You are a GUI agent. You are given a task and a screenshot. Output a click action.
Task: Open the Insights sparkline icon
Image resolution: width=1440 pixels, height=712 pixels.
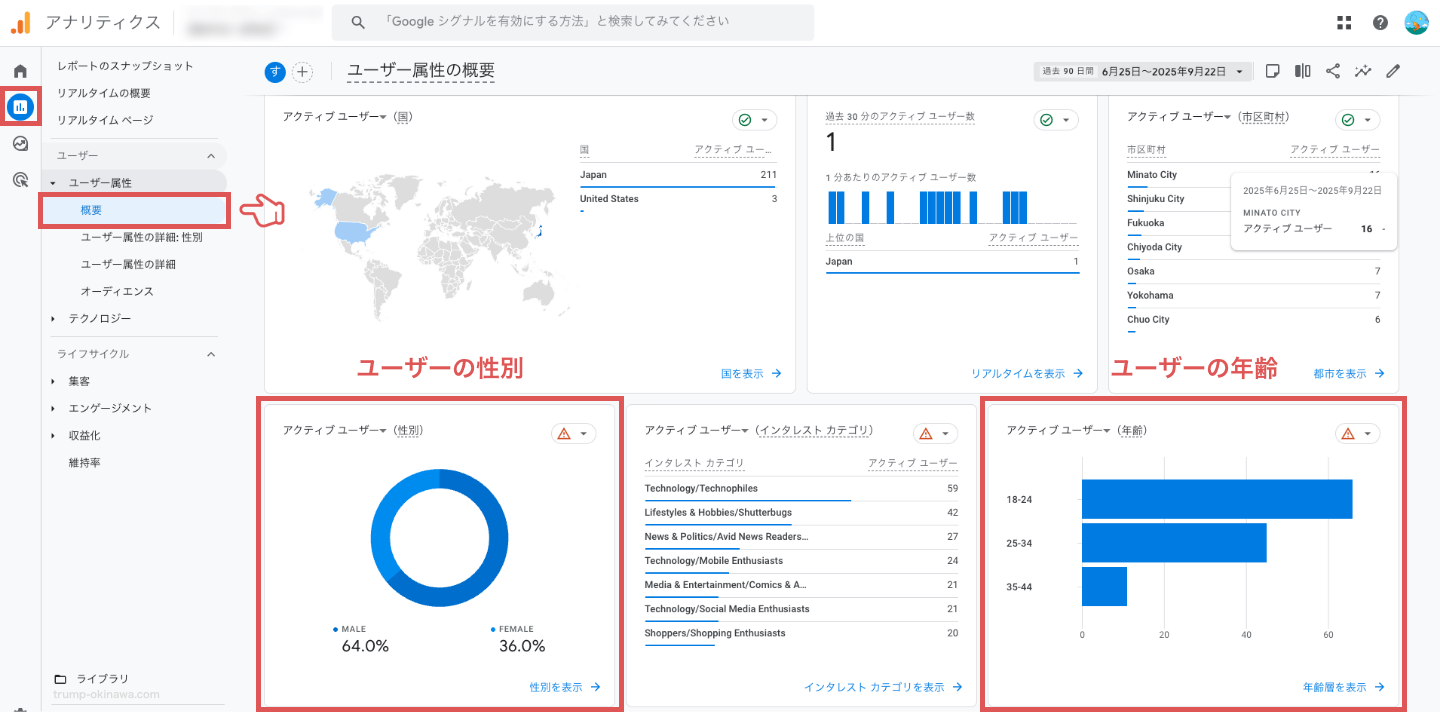tap(1363, 71)
